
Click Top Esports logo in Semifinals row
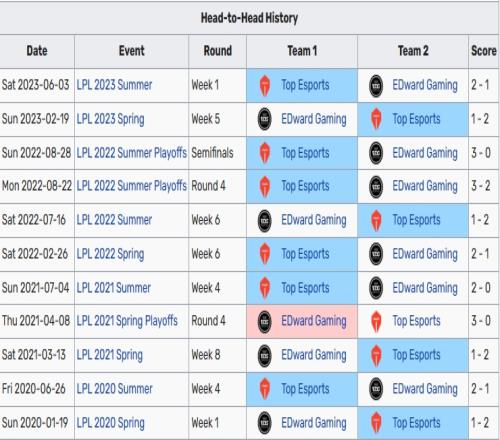click(265, 153)
